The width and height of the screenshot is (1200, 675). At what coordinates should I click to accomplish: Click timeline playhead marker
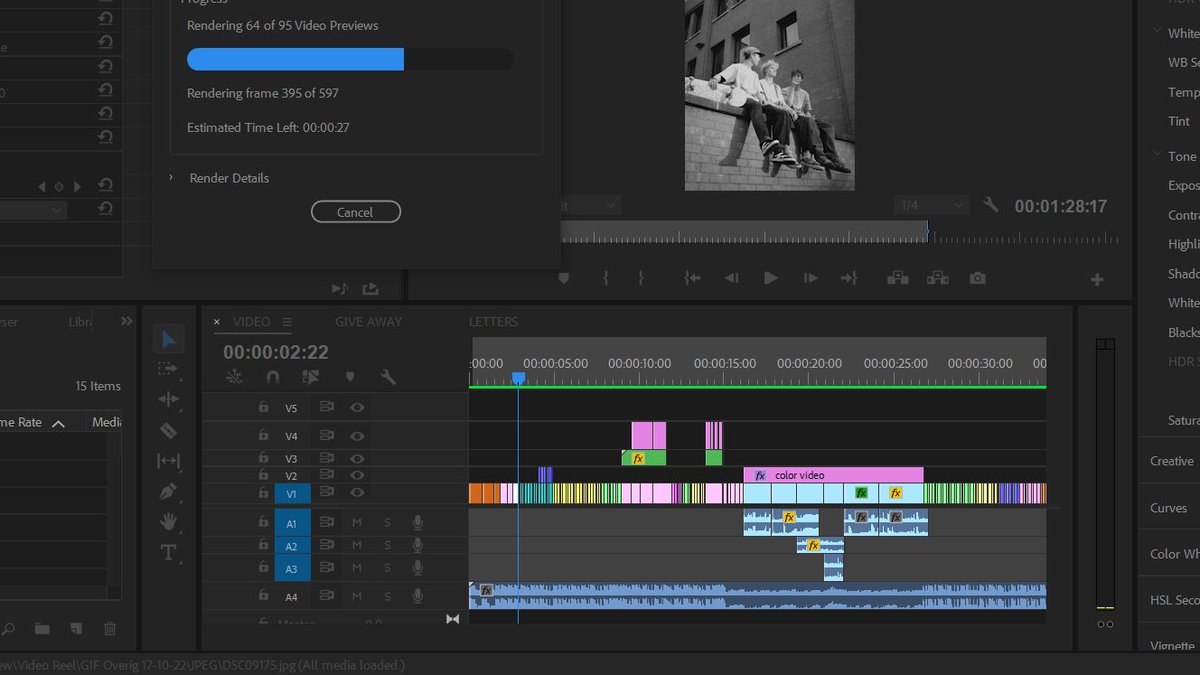click(x=518, y=378)
